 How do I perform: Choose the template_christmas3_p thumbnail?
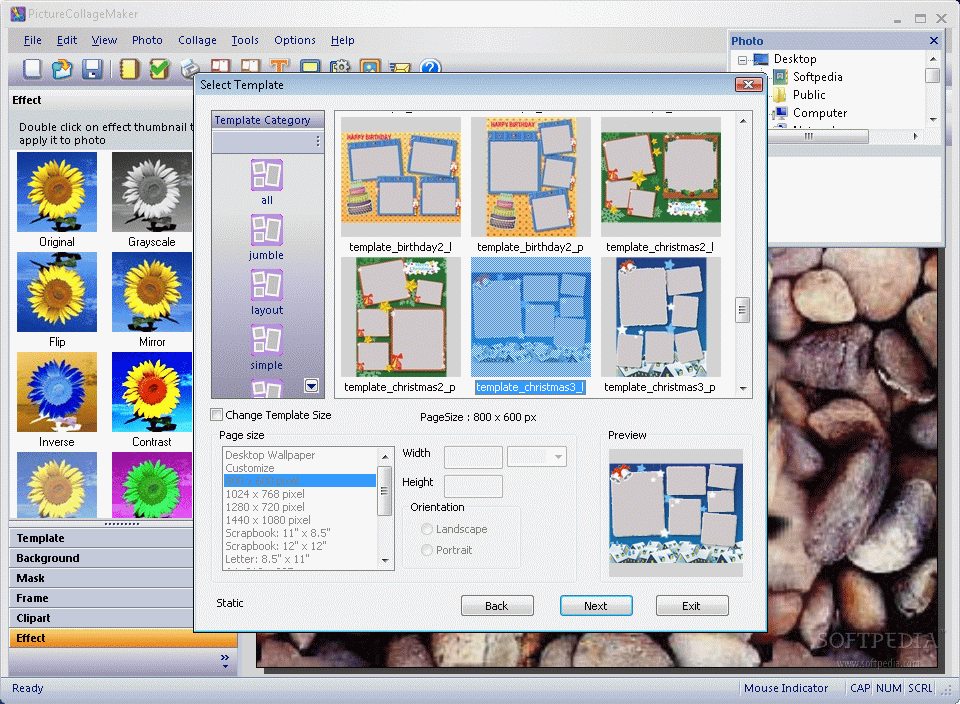661,317
